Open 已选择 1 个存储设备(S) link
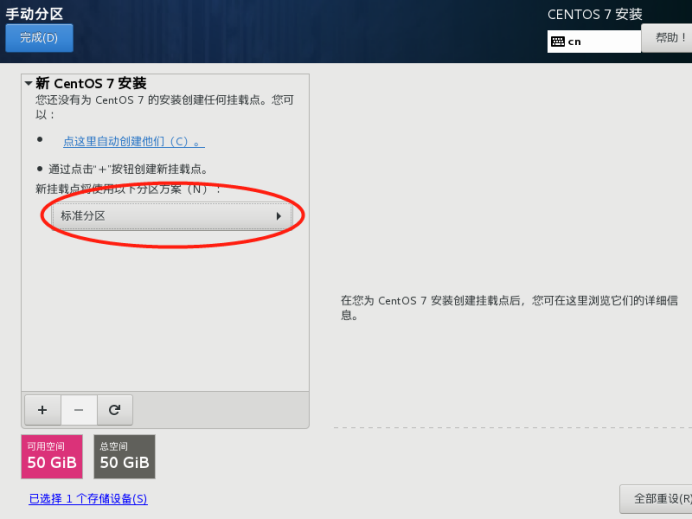 point(88,499)
